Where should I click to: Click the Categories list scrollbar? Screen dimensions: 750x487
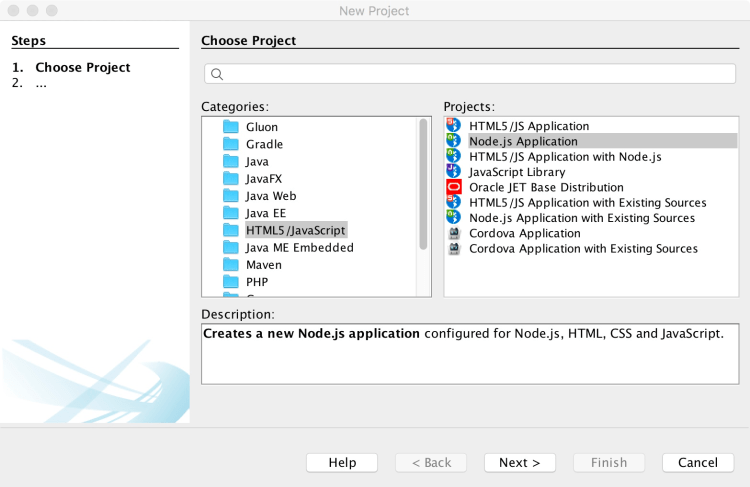(x=423, y=184)
